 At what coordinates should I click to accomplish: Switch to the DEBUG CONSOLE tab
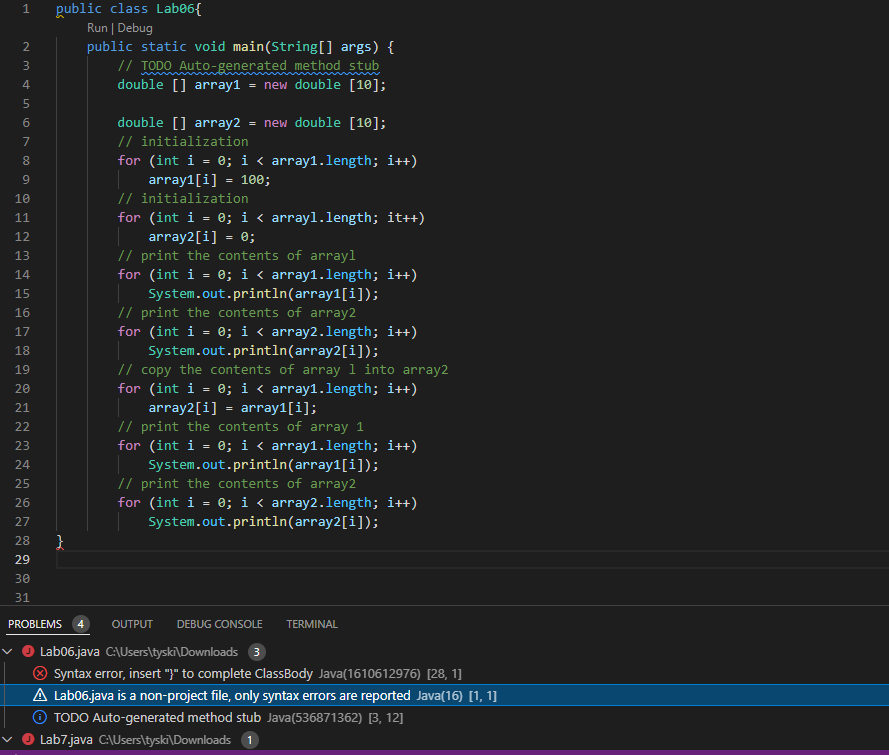(219, 624)
